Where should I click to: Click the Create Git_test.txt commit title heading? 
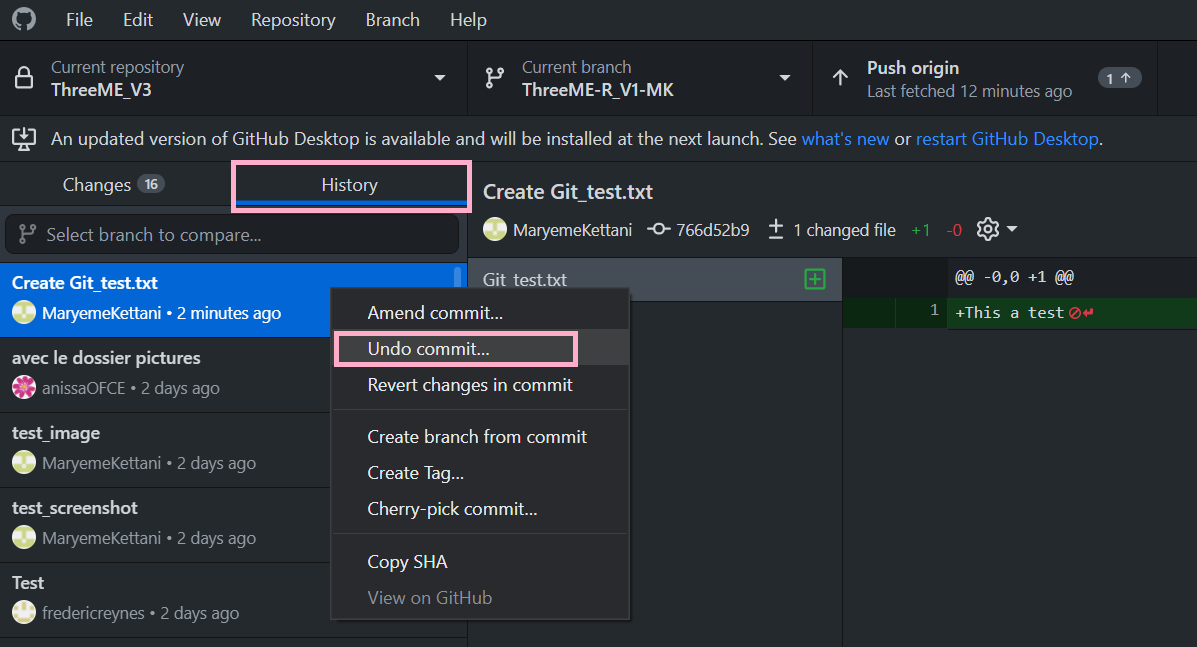pos(568,192)
